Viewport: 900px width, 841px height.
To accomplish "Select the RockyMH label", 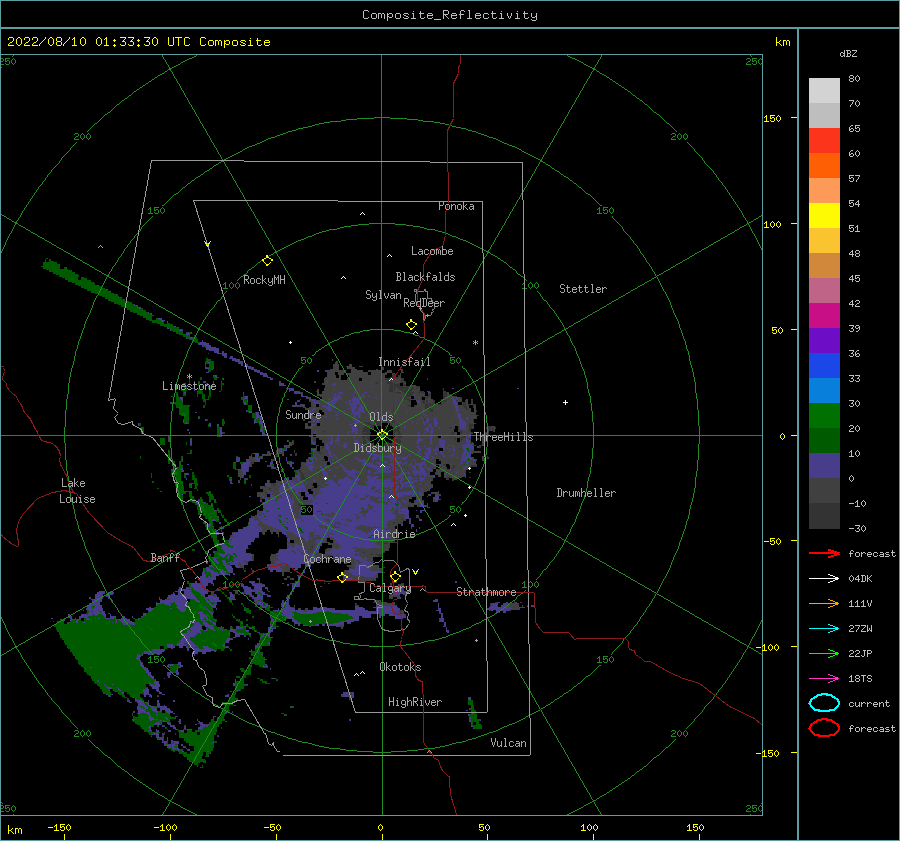I will click(x=264, y=280).
